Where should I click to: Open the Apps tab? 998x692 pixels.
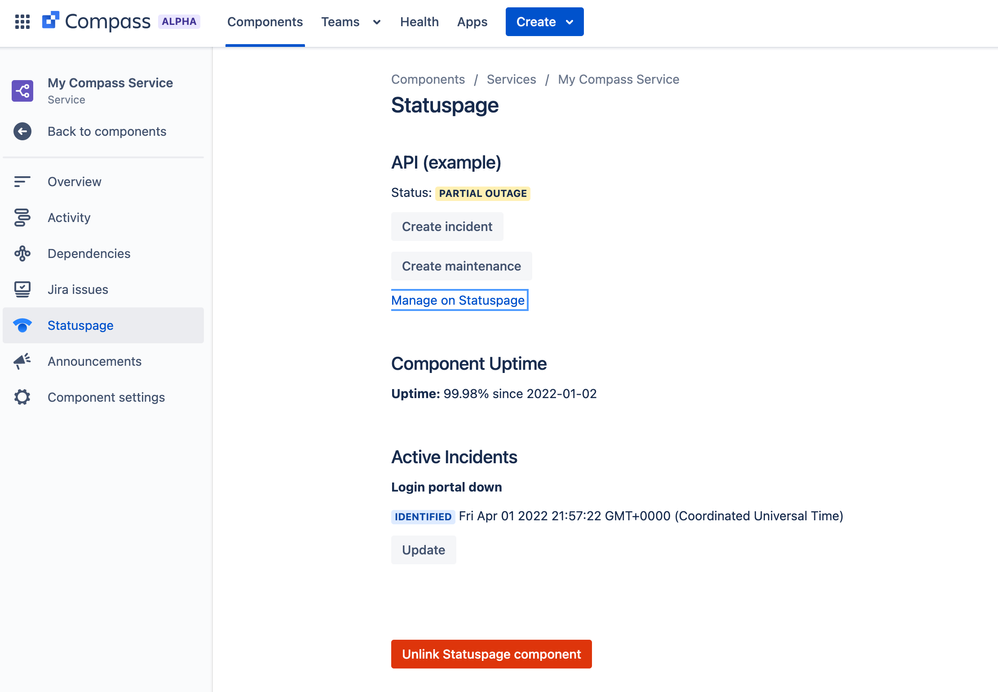point(472,22)
